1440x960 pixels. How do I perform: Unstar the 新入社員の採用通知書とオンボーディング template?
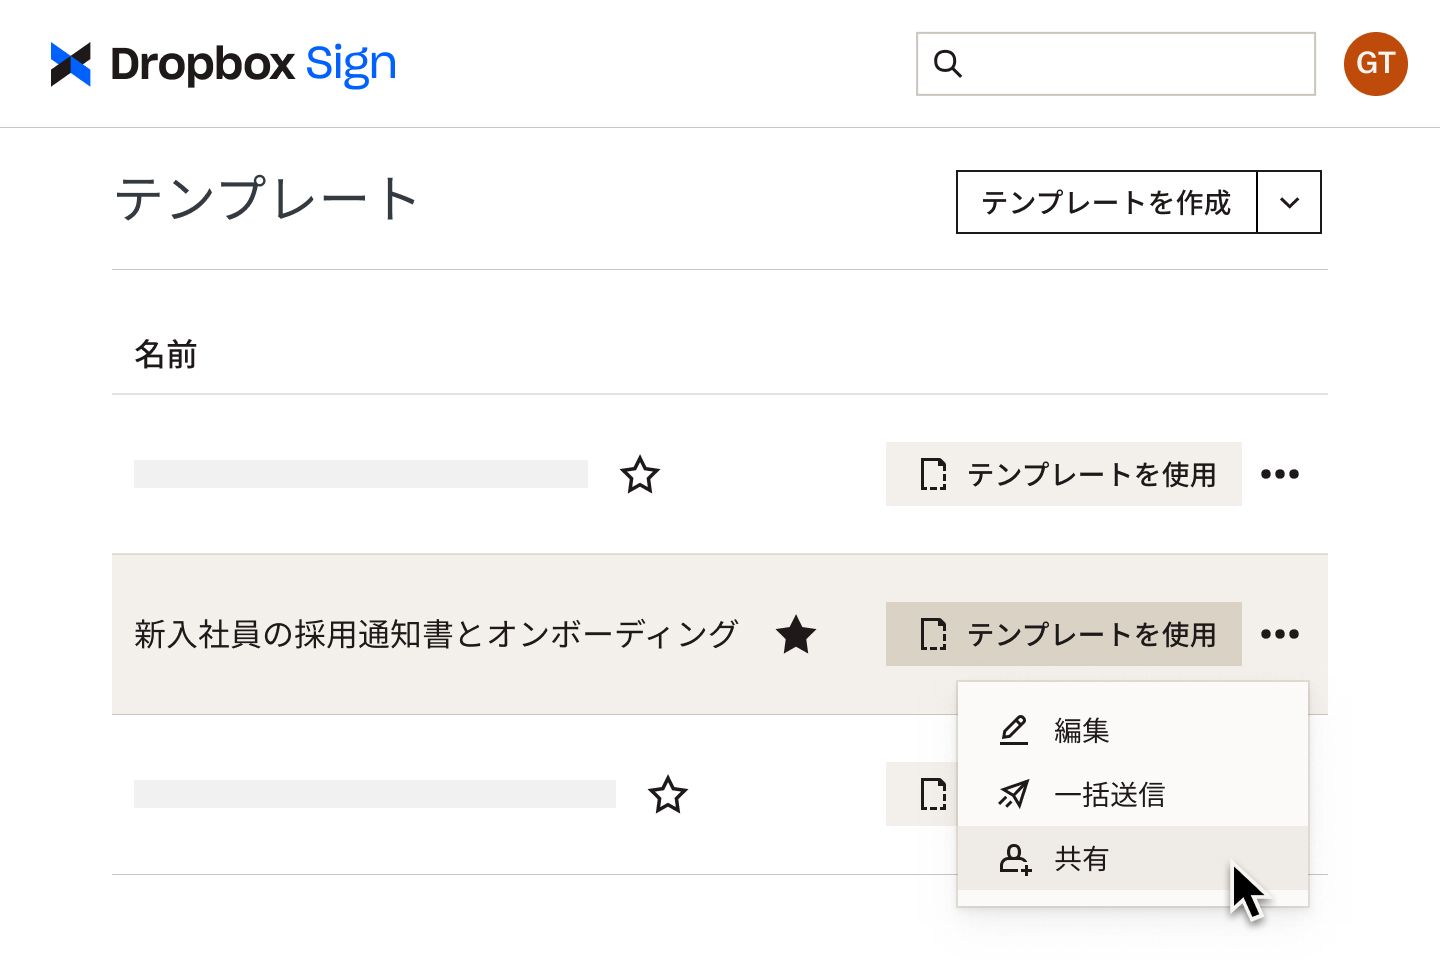pyautogui.click(x=796, y=634)
